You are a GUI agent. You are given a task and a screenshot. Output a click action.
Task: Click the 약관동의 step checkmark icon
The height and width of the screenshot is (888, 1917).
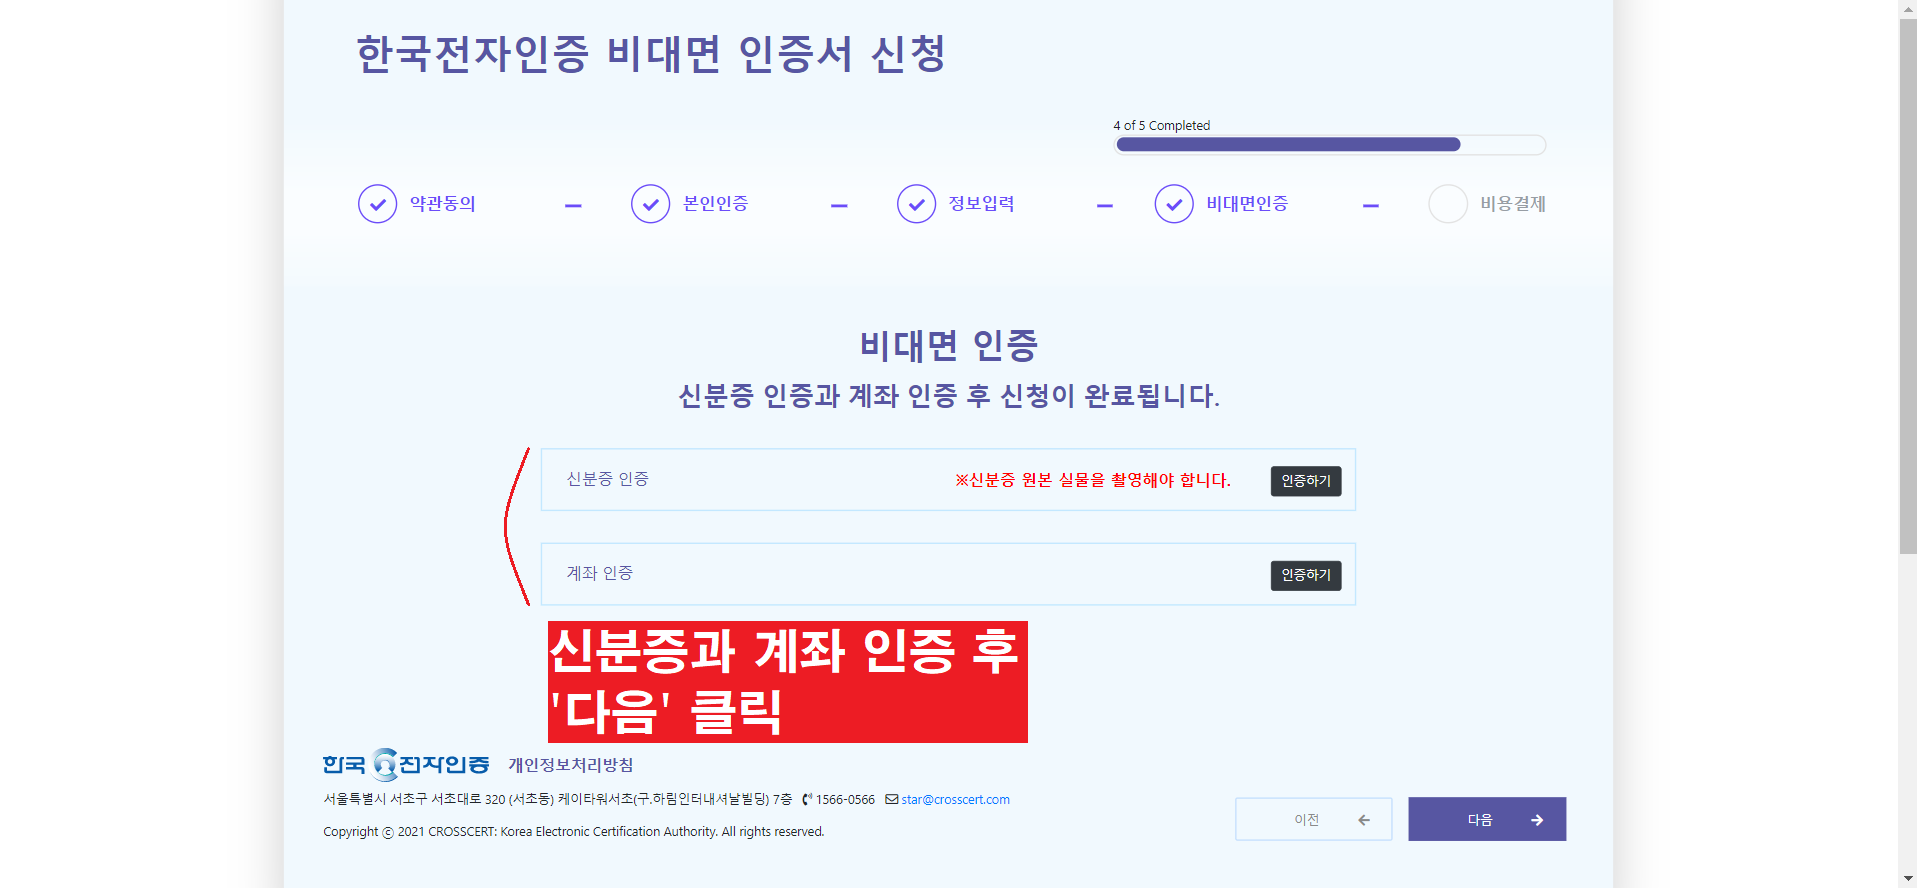(x=377, y=204)
